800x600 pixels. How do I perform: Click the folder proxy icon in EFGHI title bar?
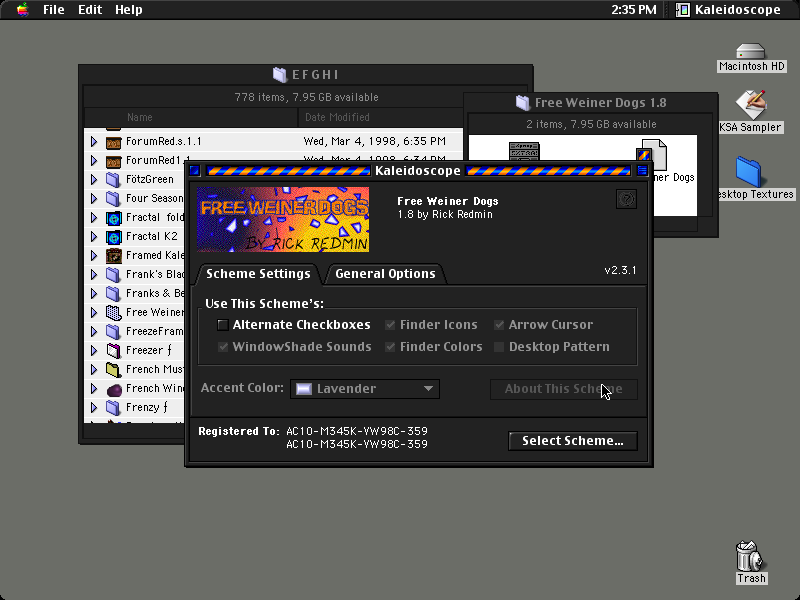coord(280,75)
